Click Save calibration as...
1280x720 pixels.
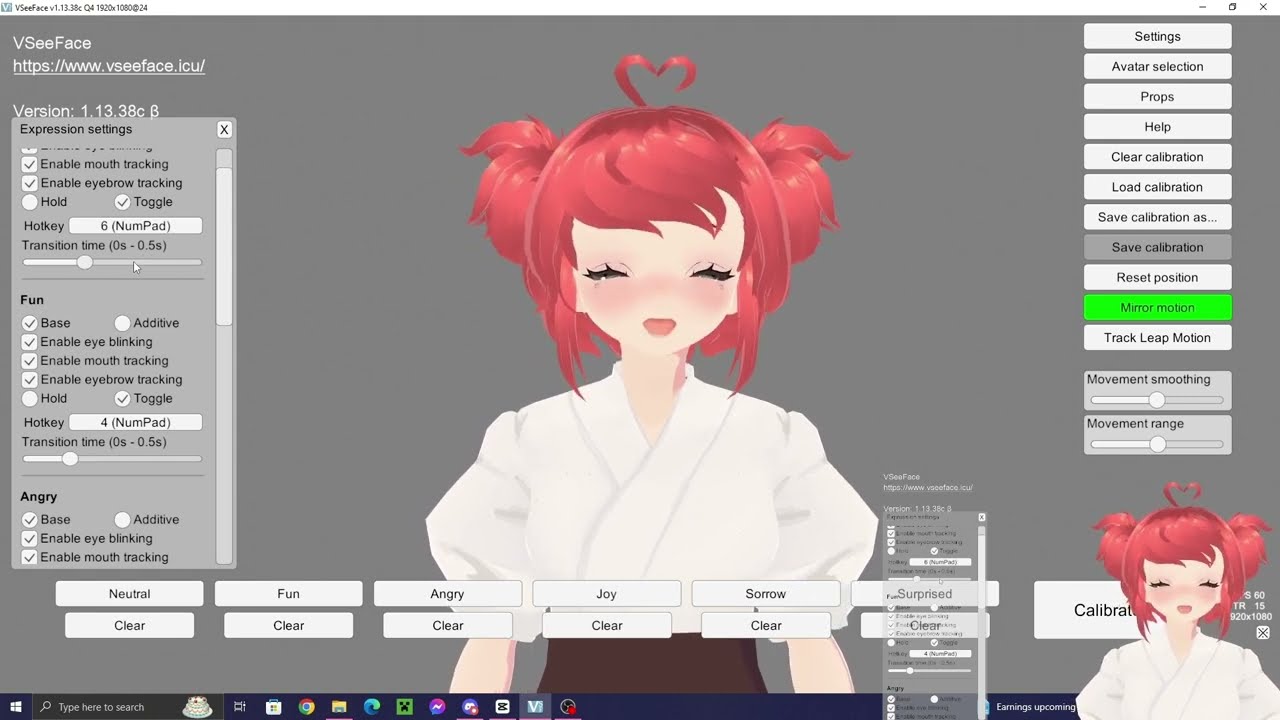1157,217
